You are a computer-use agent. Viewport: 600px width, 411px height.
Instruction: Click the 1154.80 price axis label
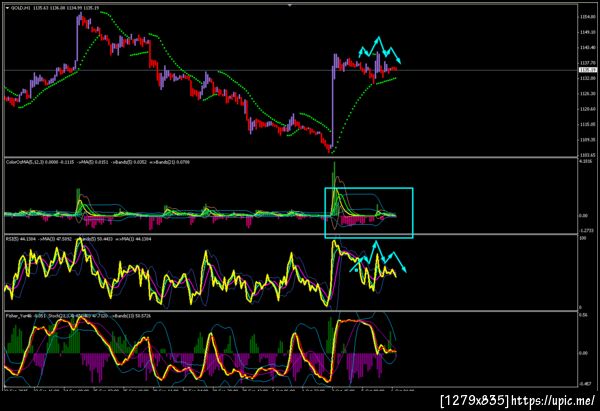click(587, 17)
